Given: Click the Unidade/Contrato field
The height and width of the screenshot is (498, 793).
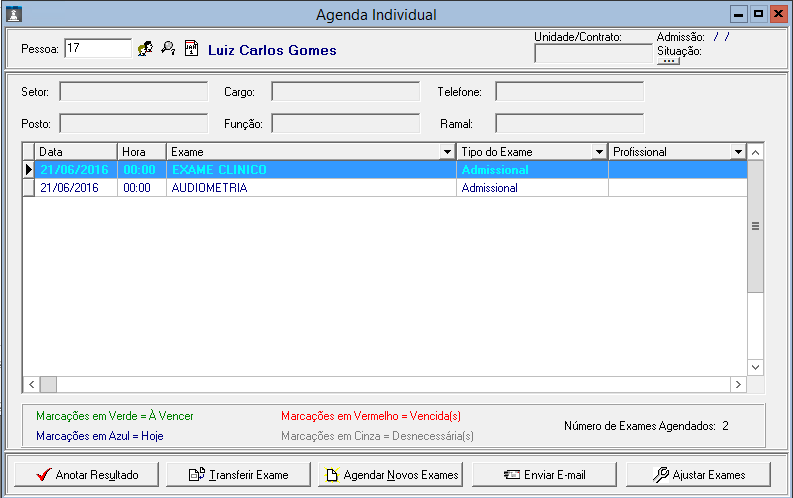Looking at the screenshot, I should [x=593, y=54].
